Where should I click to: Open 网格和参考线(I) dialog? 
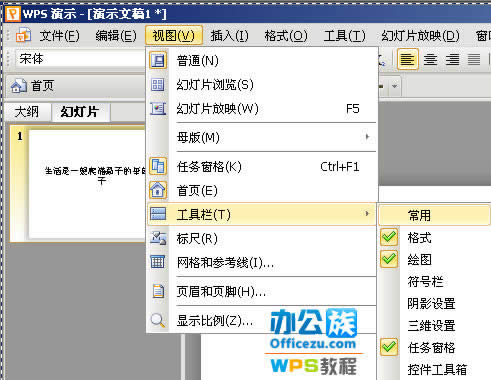point(262,262)
